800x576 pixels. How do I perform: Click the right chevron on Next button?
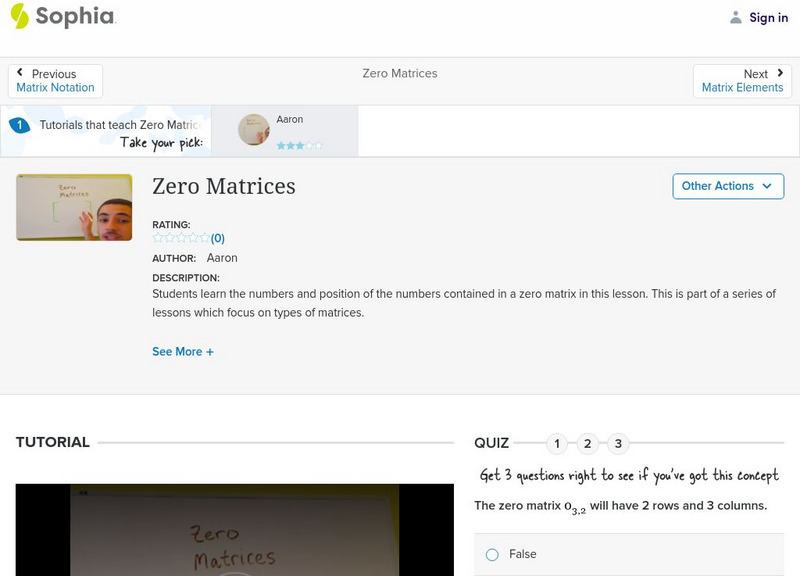click(780, 71)
